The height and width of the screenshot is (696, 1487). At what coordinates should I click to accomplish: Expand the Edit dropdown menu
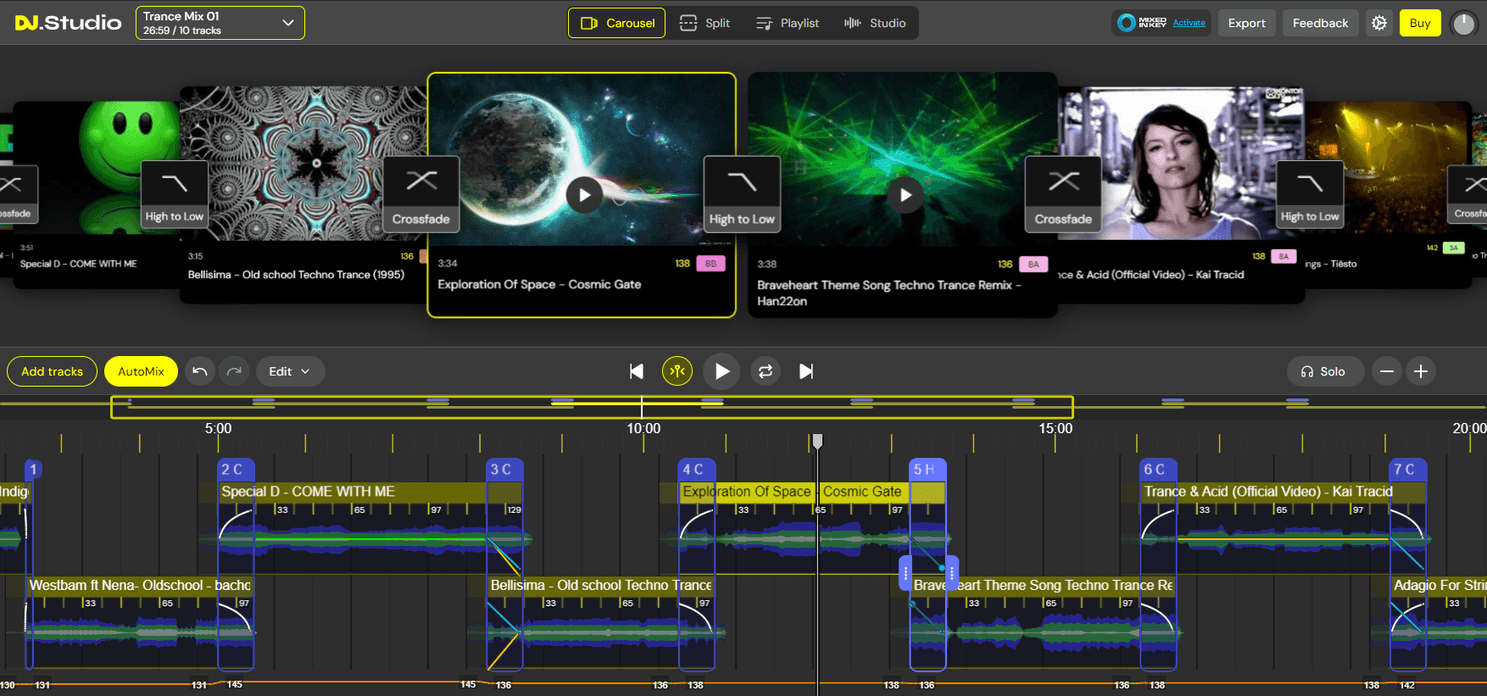[x=290, y=371]
